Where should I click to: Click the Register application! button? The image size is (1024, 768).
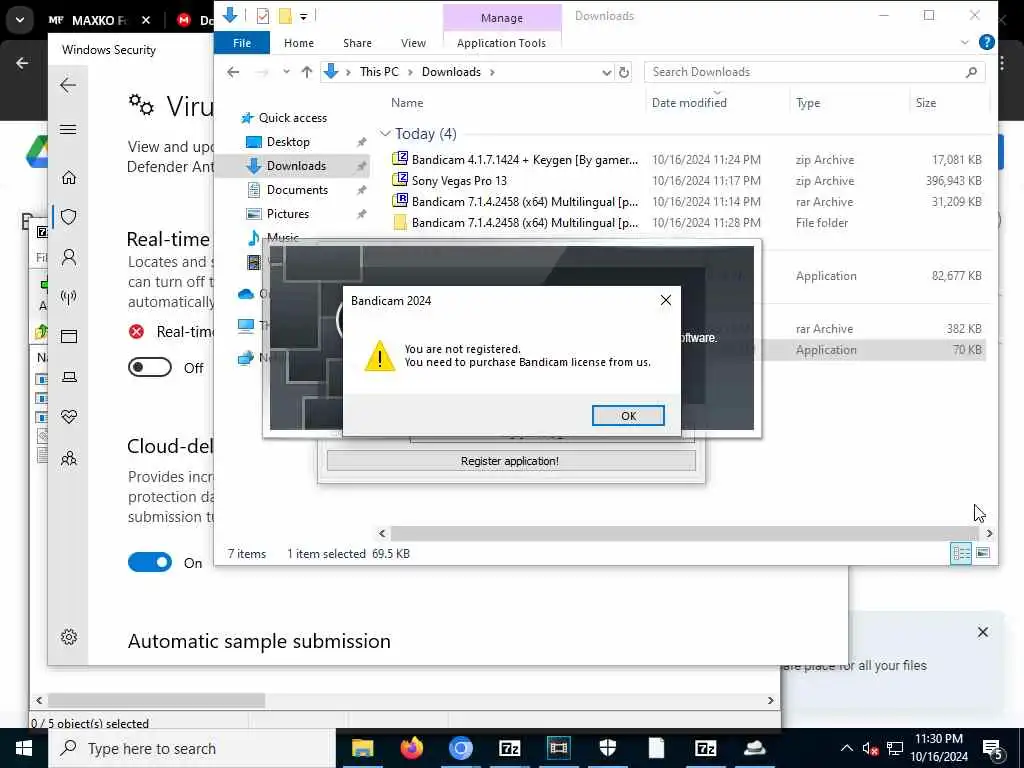click(511, 460)
